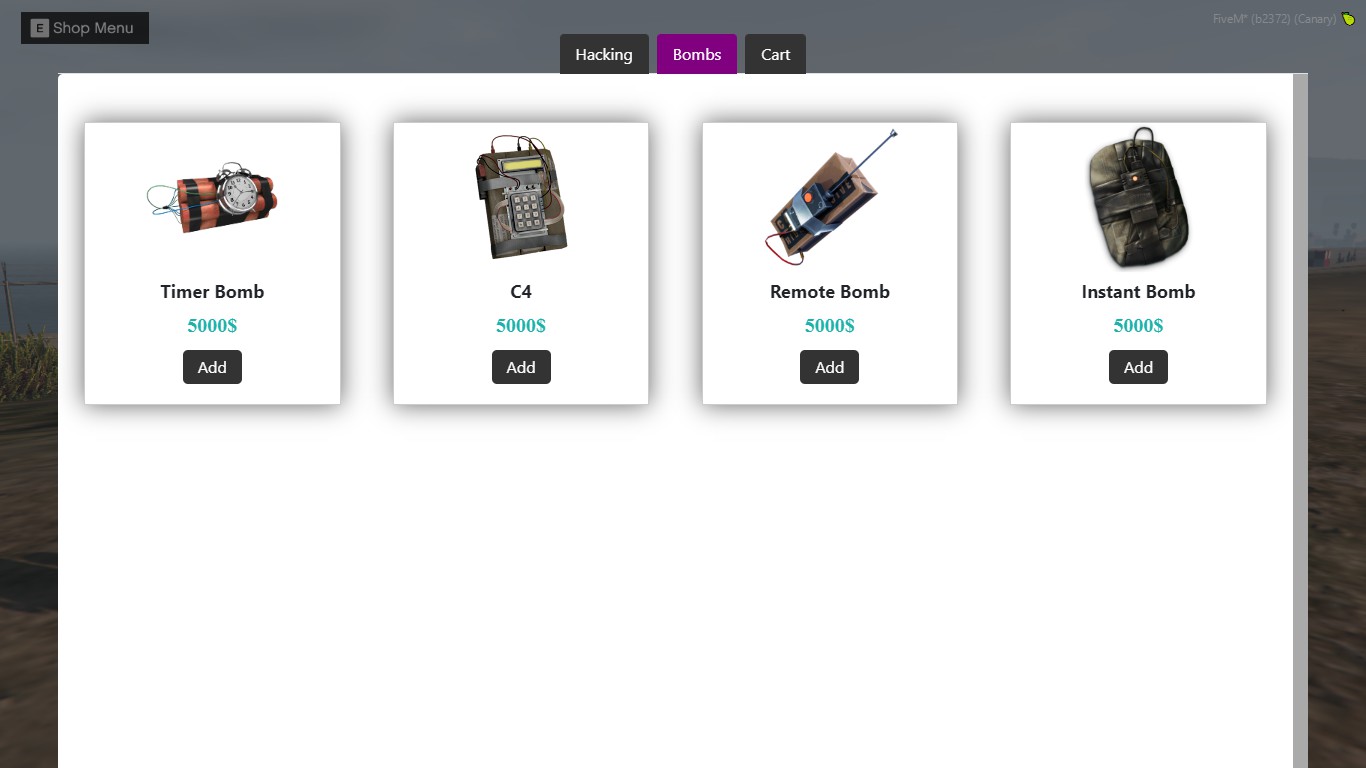Click the Shop Menu label
Screen dimensions: 1366x768
[93, 28]
